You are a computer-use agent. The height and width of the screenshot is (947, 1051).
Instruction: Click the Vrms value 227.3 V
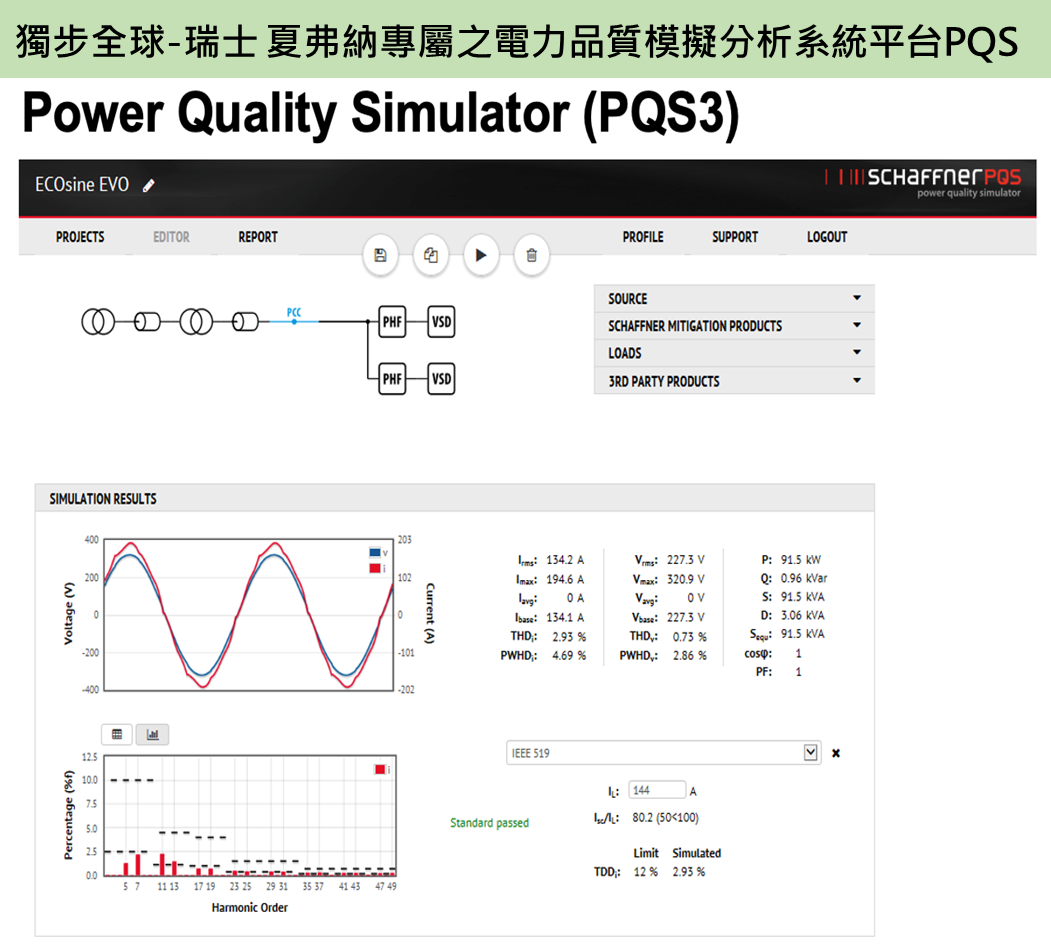coord(686,560)
